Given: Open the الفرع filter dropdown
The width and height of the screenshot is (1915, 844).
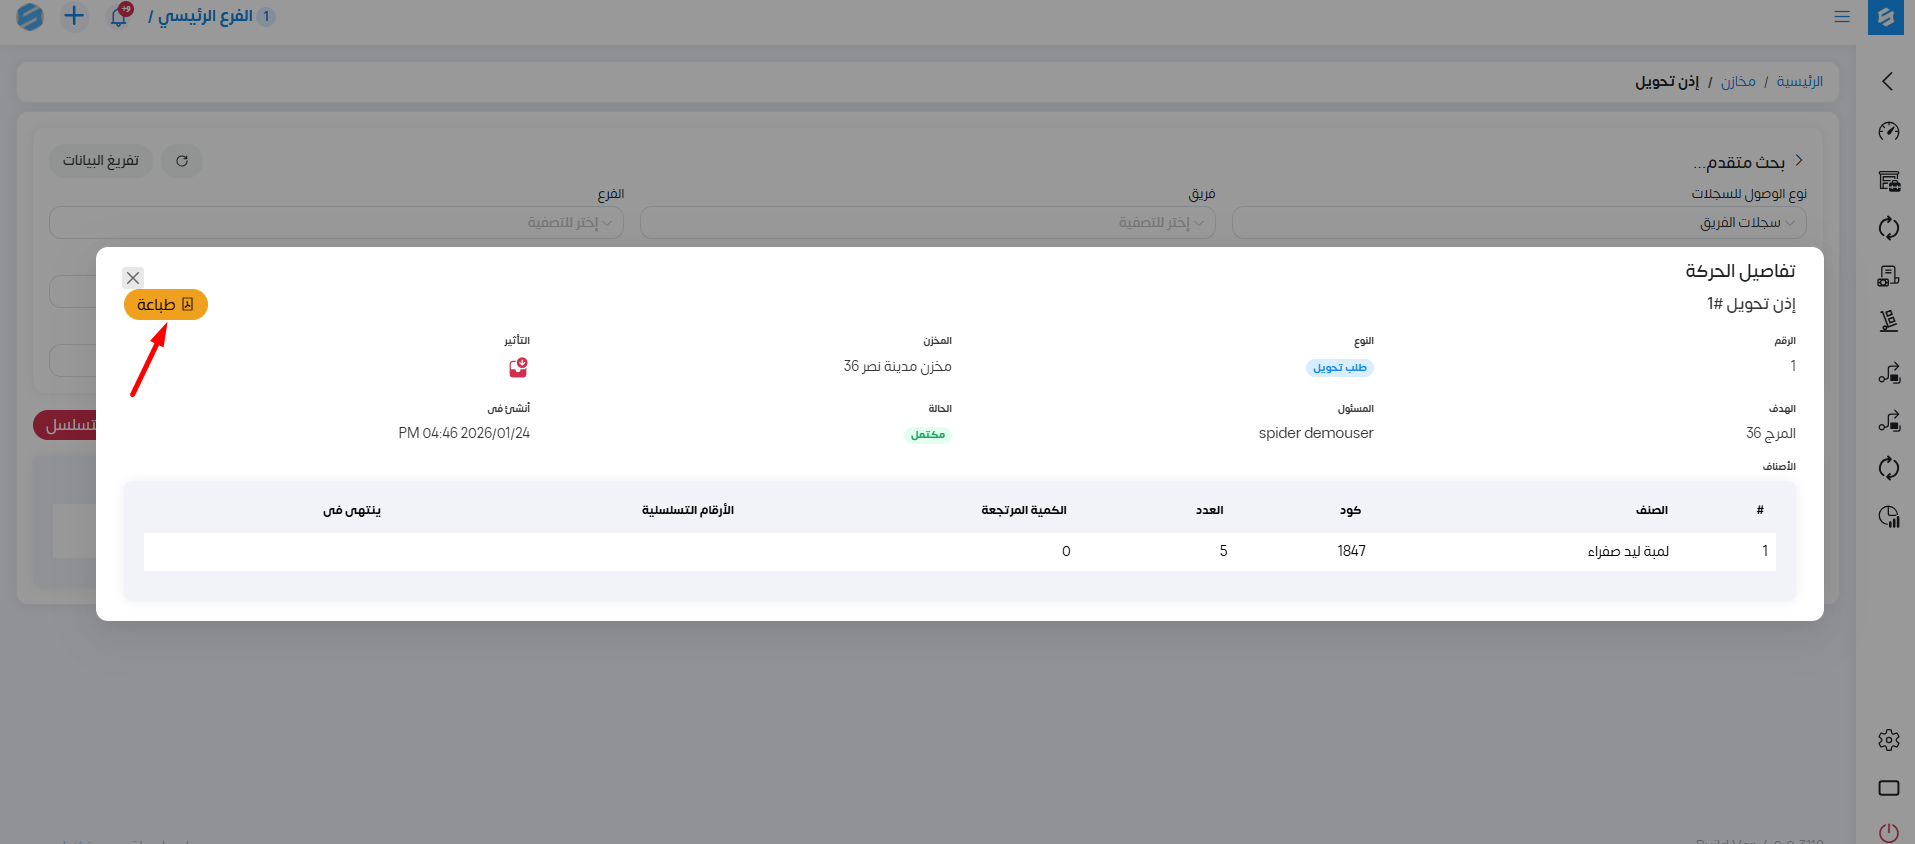Looking at the screenshot, I should tap(336, 223).
